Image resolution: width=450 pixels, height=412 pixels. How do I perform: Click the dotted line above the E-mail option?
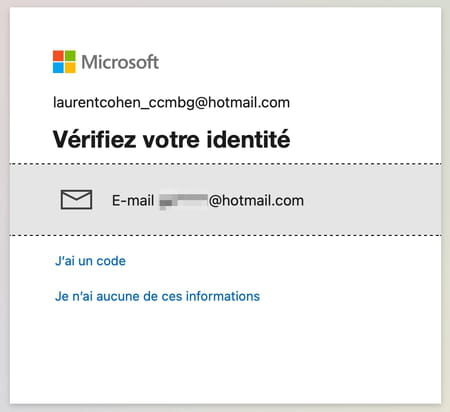225,164
